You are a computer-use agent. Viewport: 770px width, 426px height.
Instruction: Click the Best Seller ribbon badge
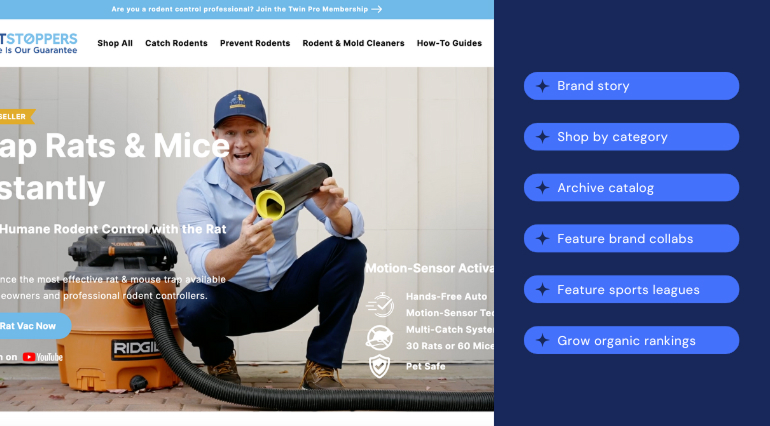17,116
